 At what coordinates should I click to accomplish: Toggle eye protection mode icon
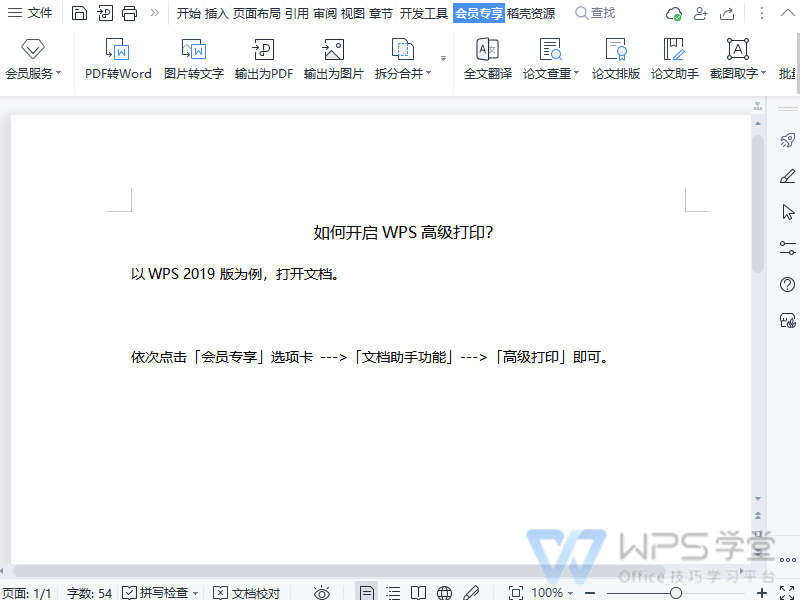[x=322, y=593]
